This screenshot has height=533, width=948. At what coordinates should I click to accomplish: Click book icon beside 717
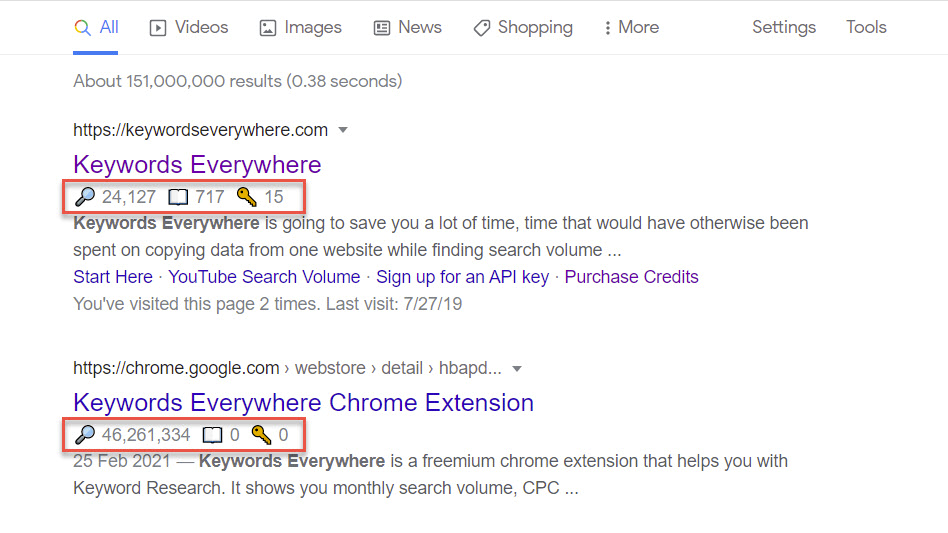tap(180, 197)
